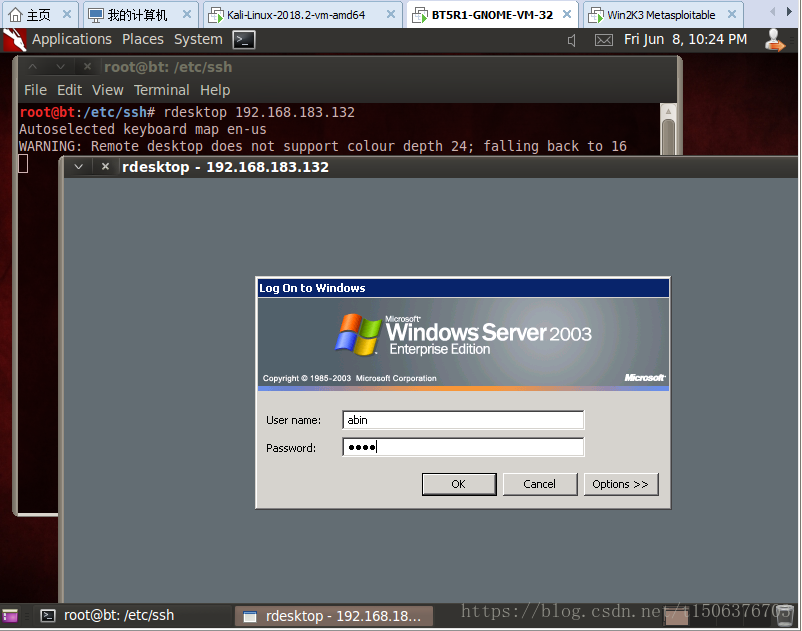Click rdesktop window down-arrow menu button

[78, 167]
